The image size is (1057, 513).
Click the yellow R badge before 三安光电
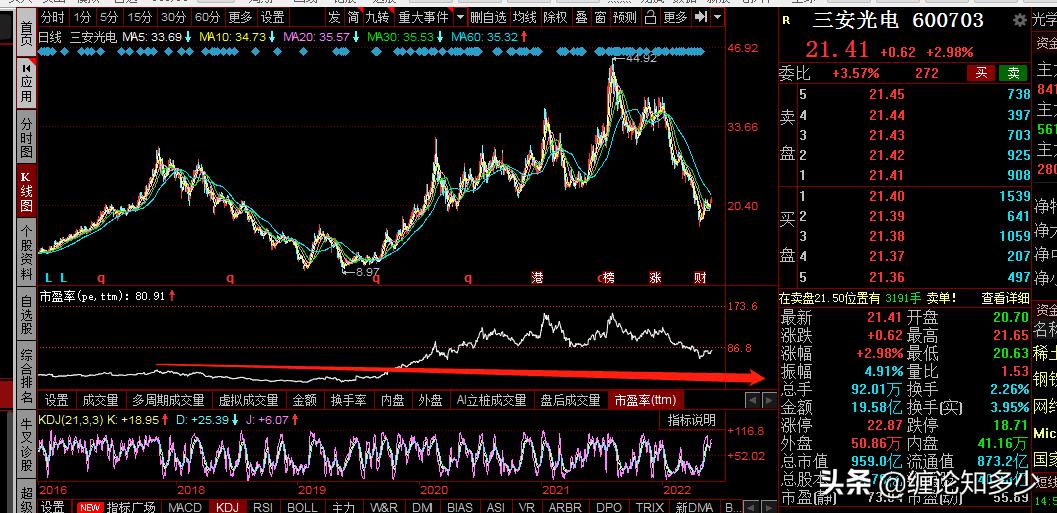(785, 20)
